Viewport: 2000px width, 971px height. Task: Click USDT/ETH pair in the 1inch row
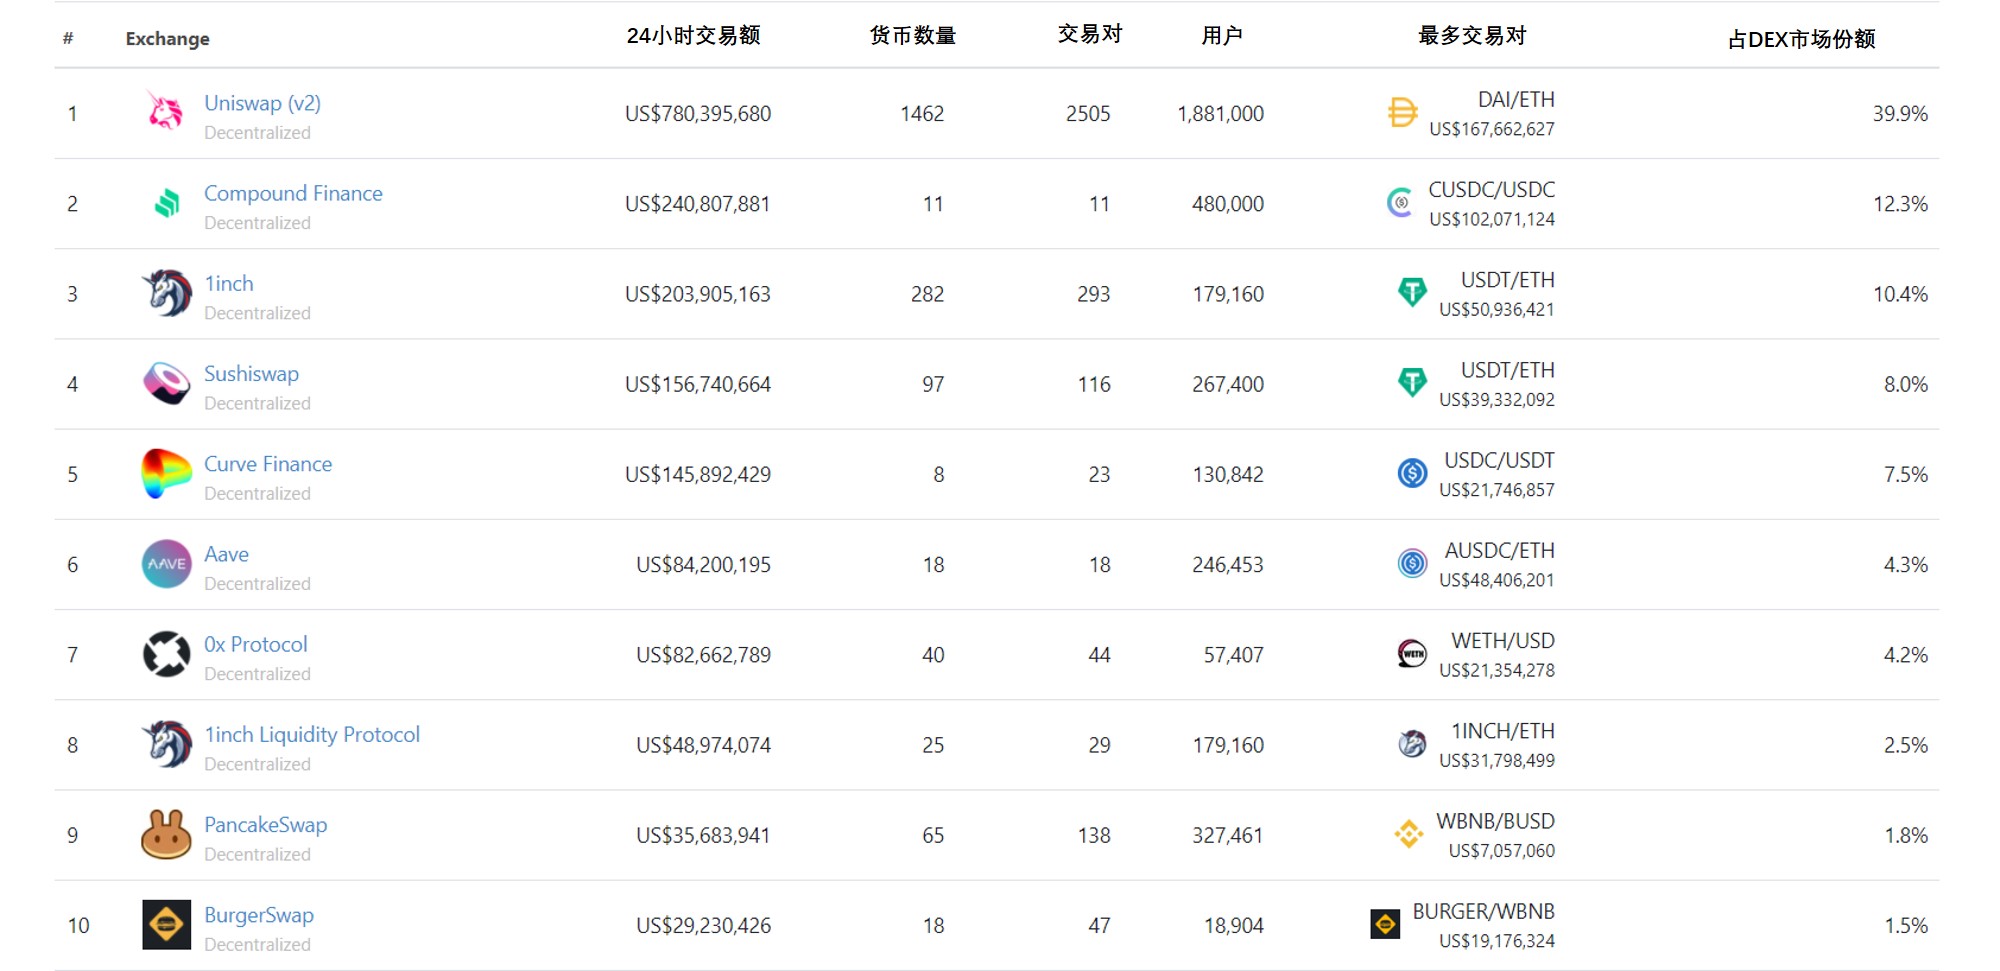(x=1507, y=280)
